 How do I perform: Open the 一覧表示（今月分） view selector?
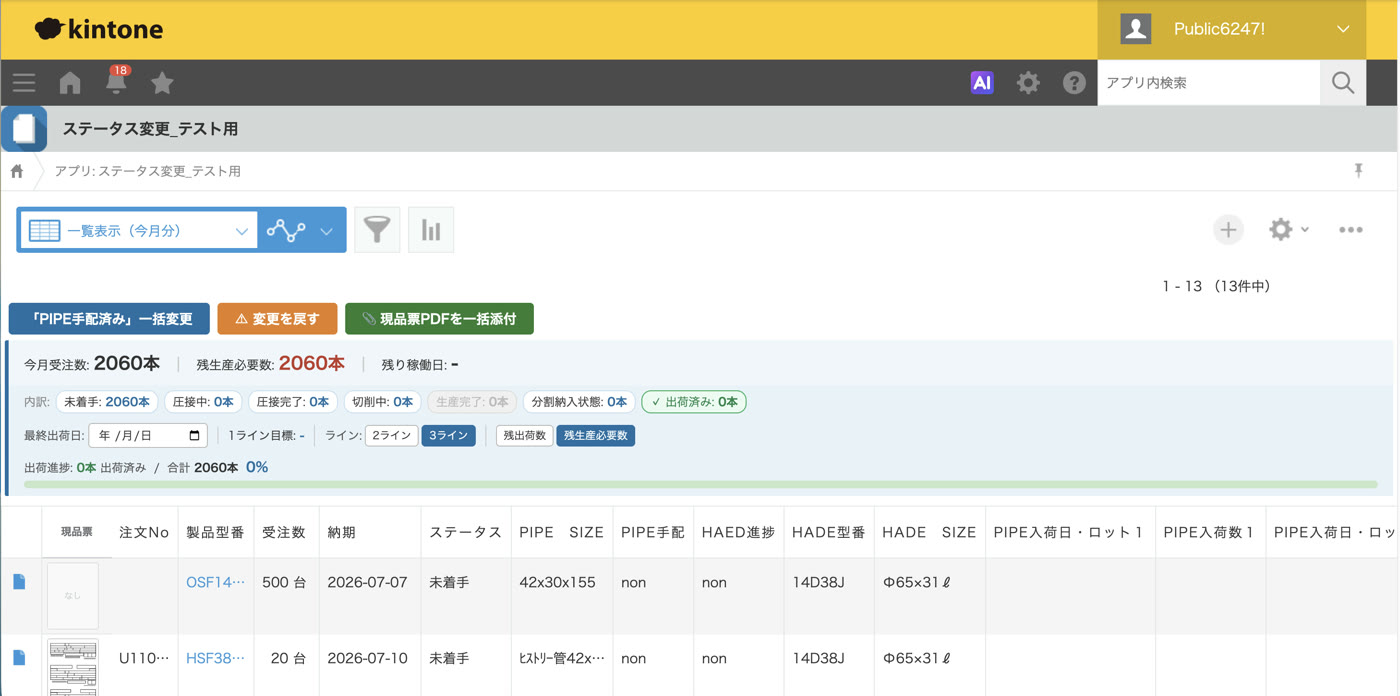138,231
